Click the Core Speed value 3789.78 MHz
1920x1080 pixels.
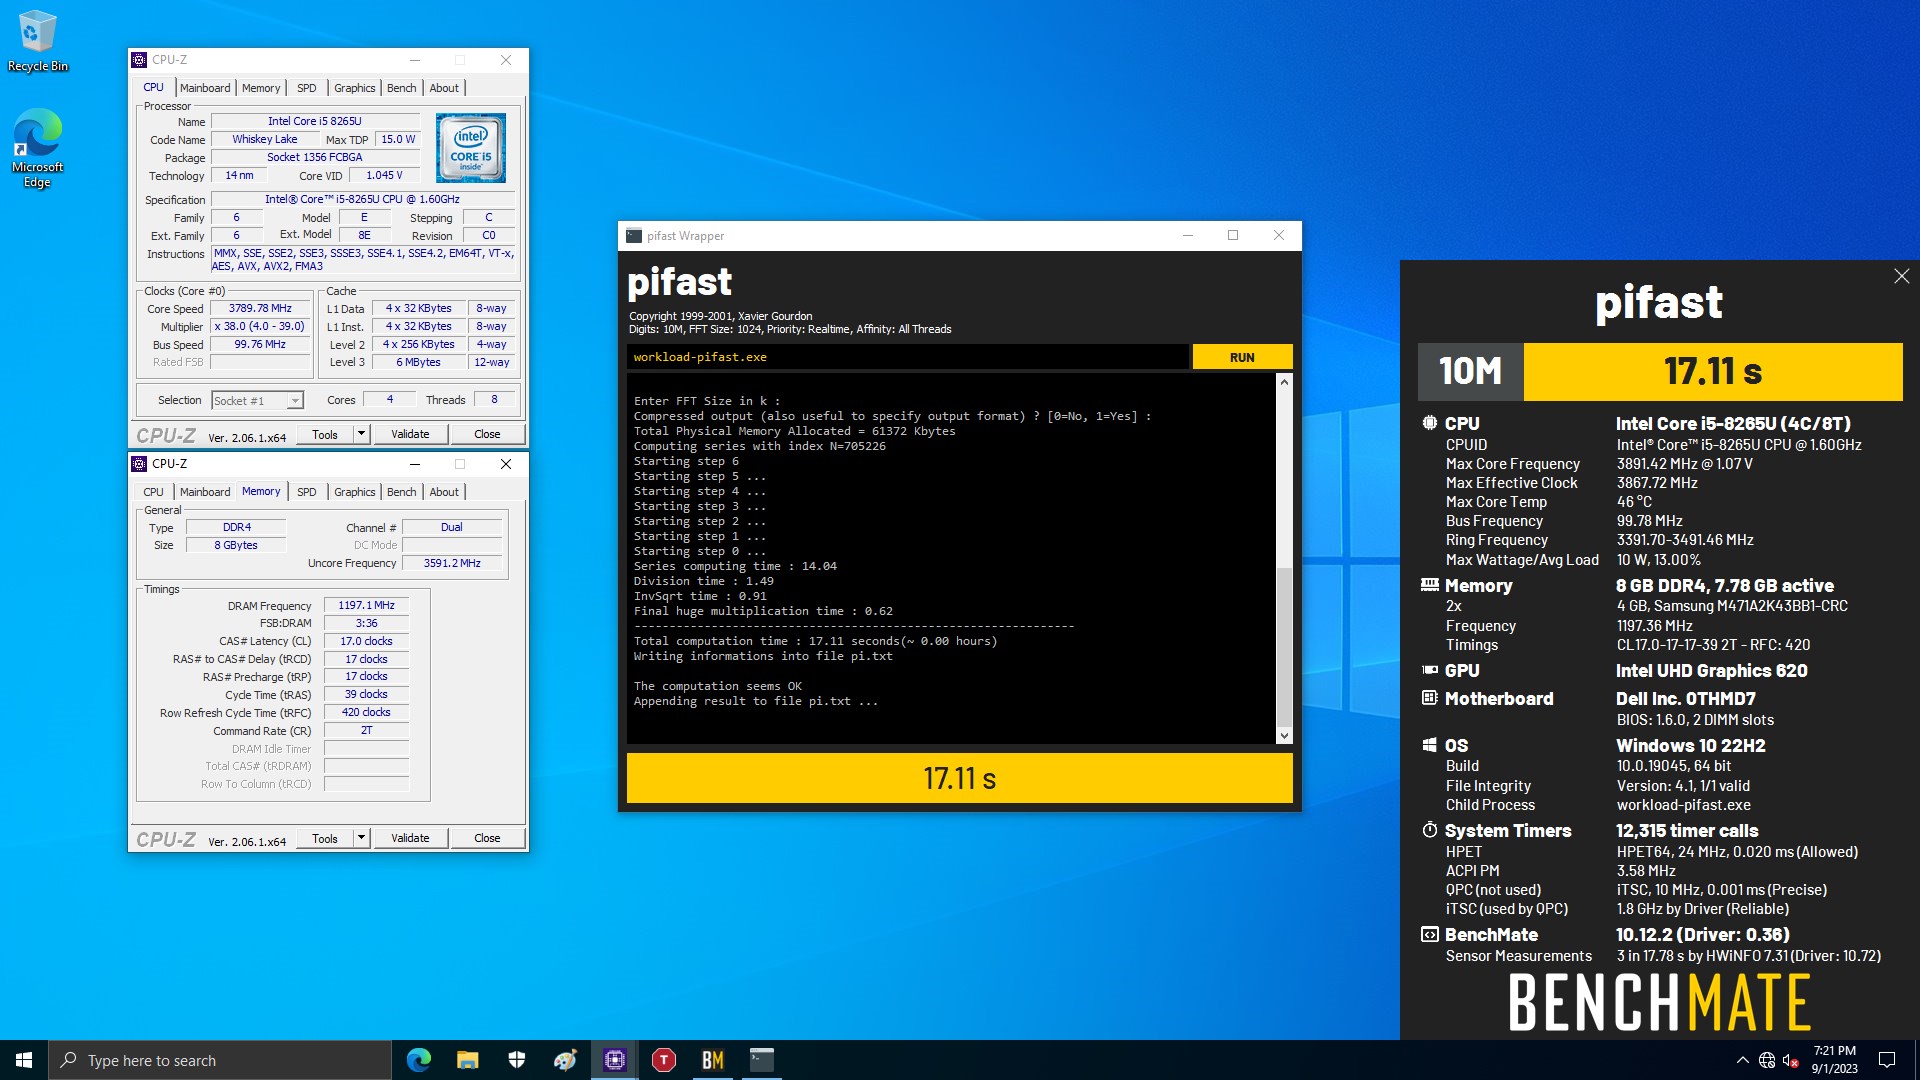coord(260,308)
